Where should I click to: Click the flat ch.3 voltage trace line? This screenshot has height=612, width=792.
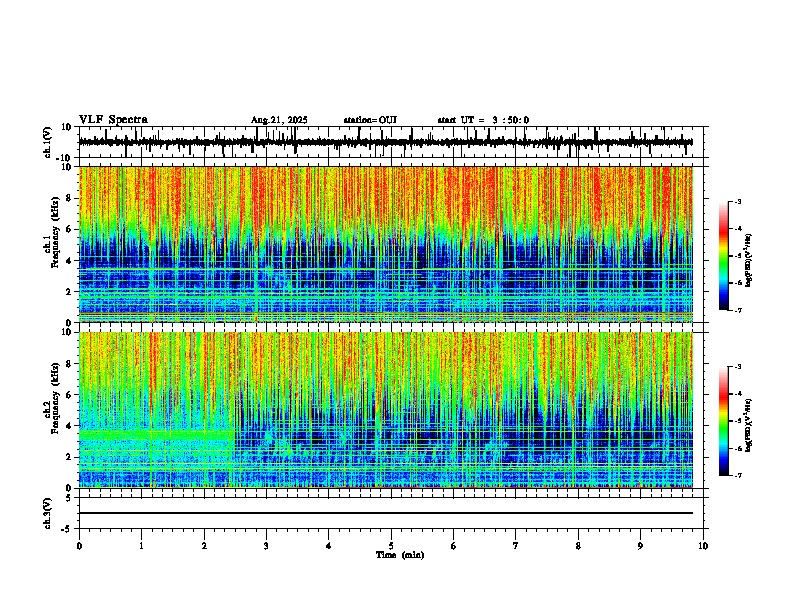click(x=386, y=513)
